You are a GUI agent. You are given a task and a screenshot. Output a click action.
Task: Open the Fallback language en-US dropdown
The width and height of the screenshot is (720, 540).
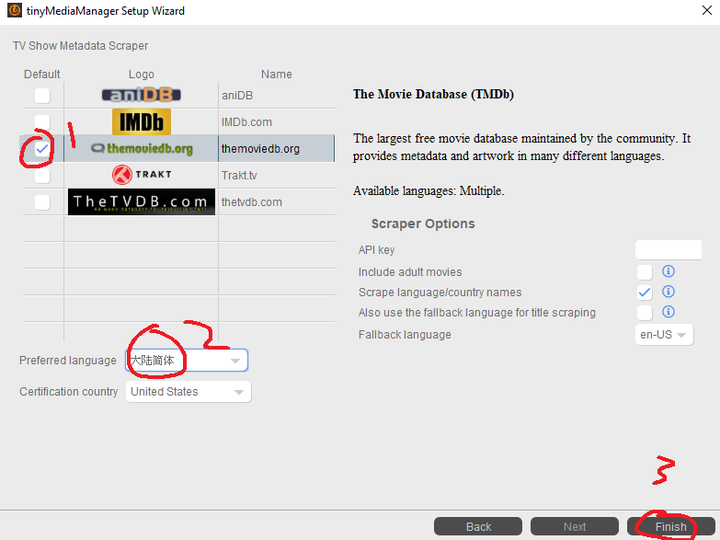click(664, 335)
